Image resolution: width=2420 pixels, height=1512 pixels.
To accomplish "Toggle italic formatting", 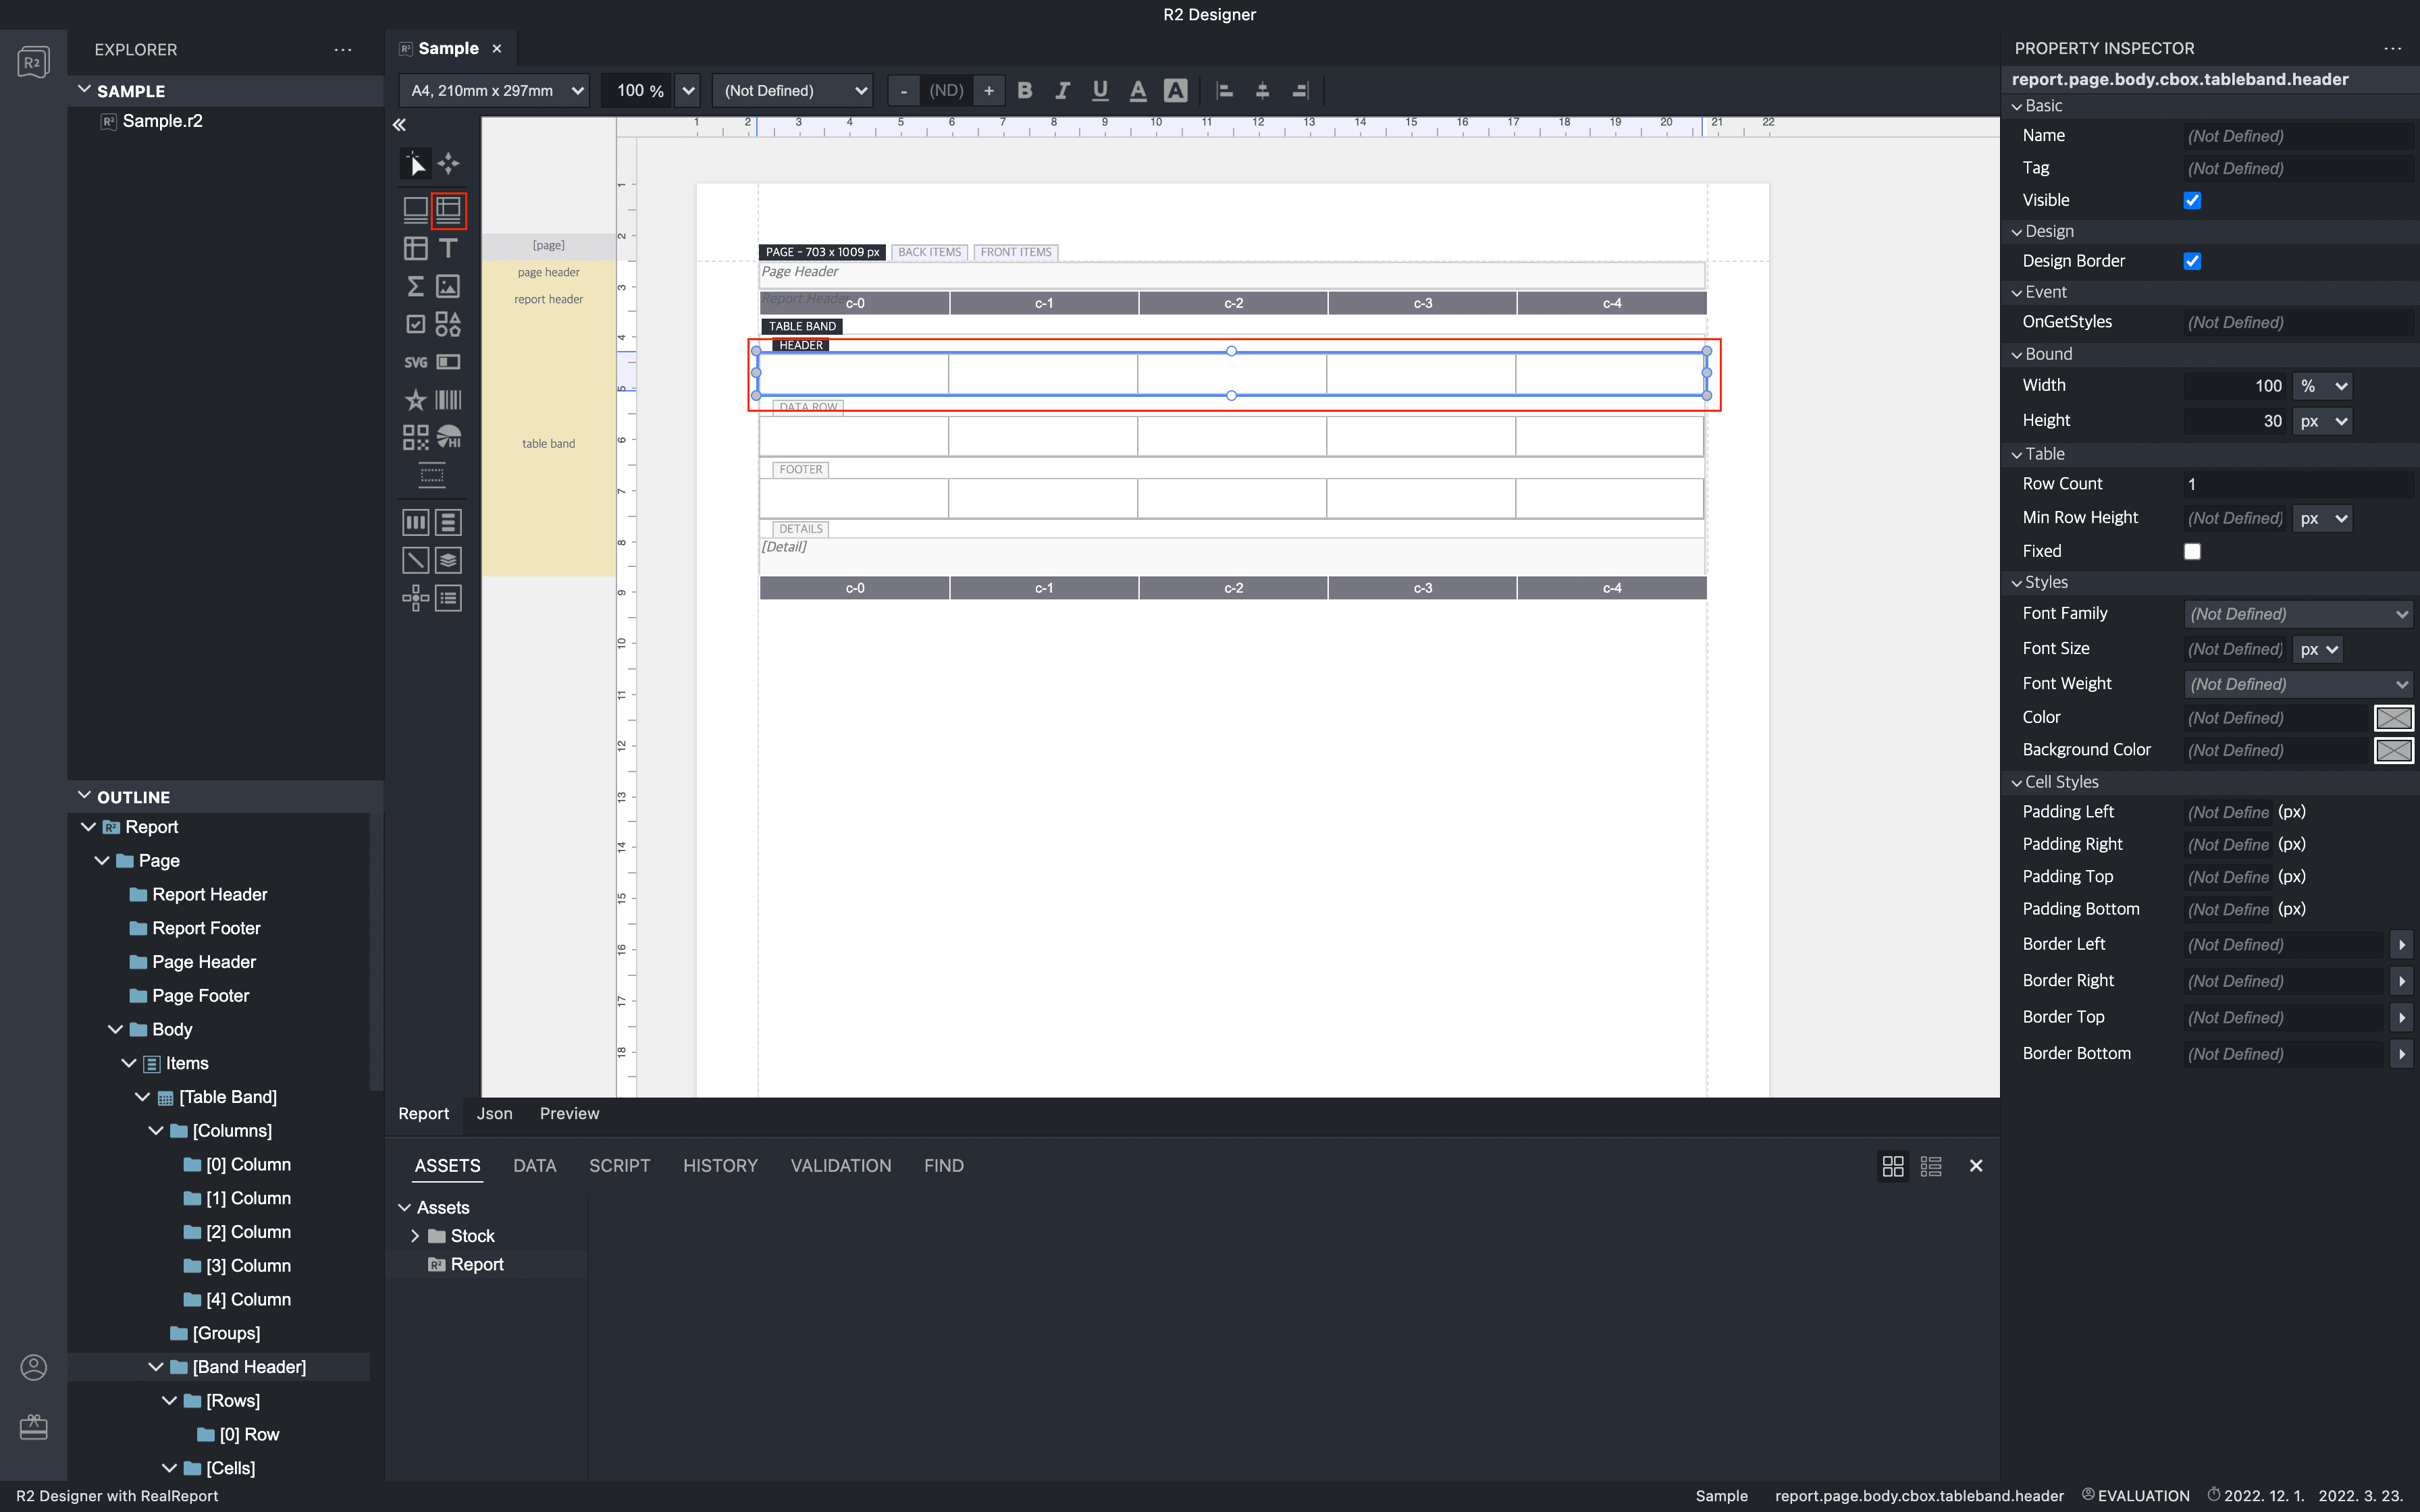I will [1062, 90].
